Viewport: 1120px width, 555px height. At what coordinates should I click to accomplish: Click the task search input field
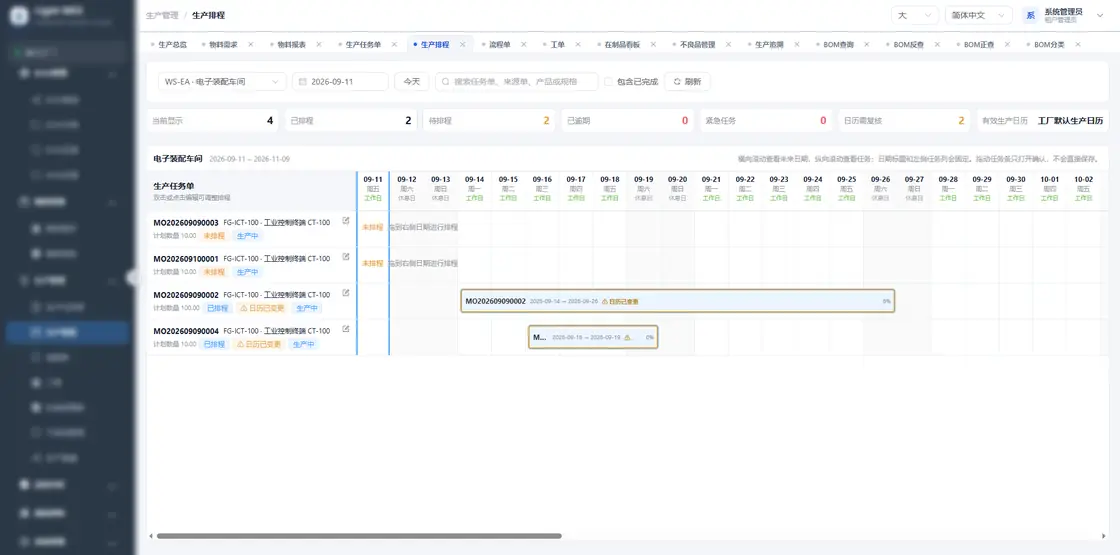(516, 81)
